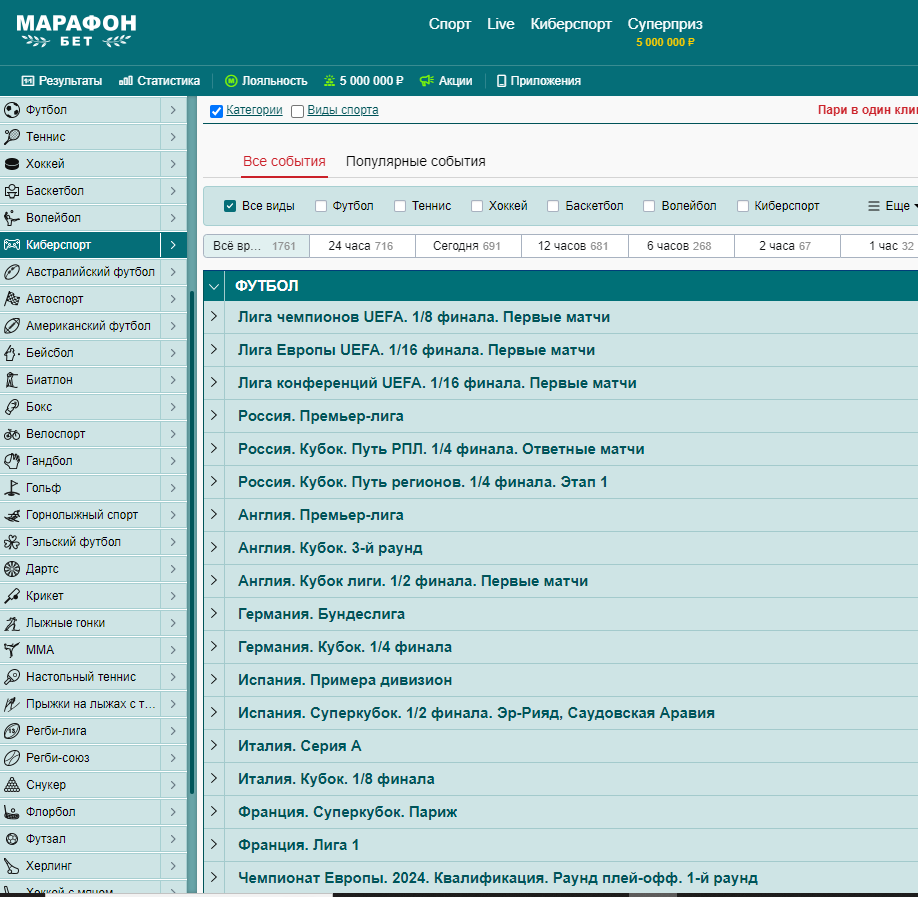The height and width of the screenshot is (897, 918).
Task: Click the bicycle icon next to Велоспорт
Action: click(12, 434)
